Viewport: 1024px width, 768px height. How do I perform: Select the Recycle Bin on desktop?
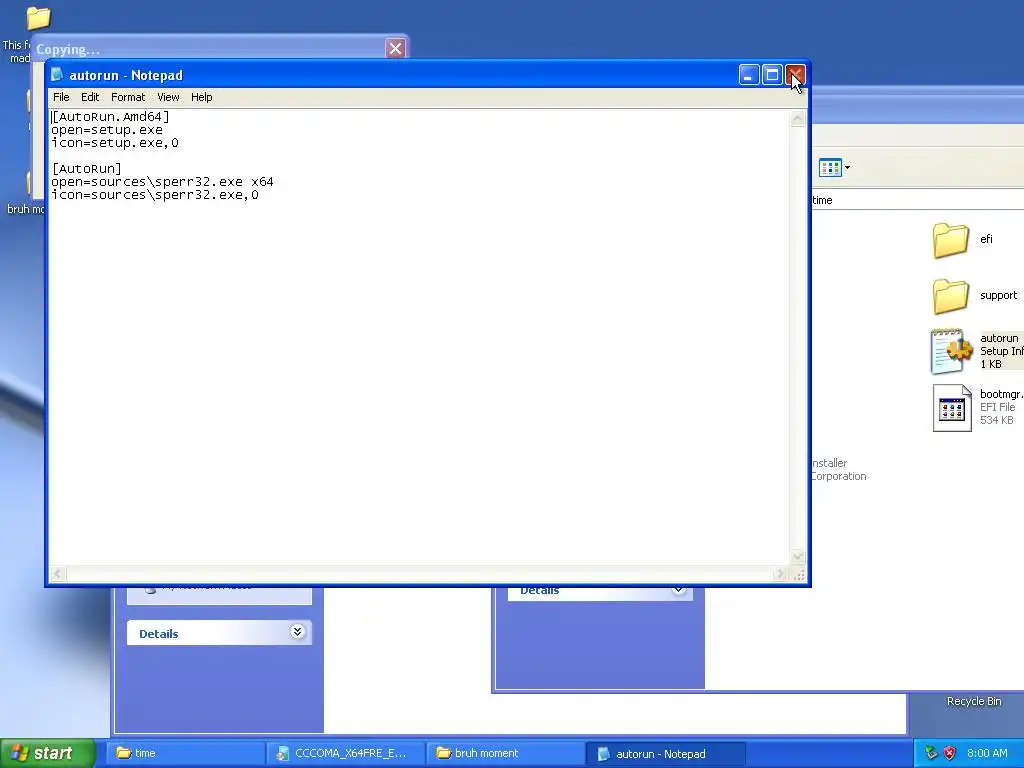pyautogui.click(x=974, y=701)
